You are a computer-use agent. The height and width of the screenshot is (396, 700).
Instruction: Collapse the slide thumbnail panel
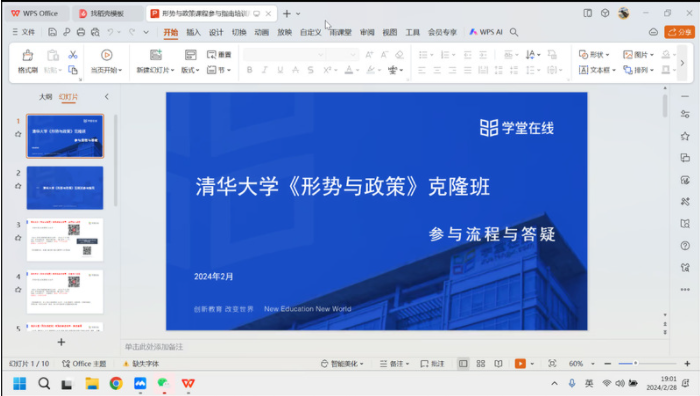coord(106,96)
